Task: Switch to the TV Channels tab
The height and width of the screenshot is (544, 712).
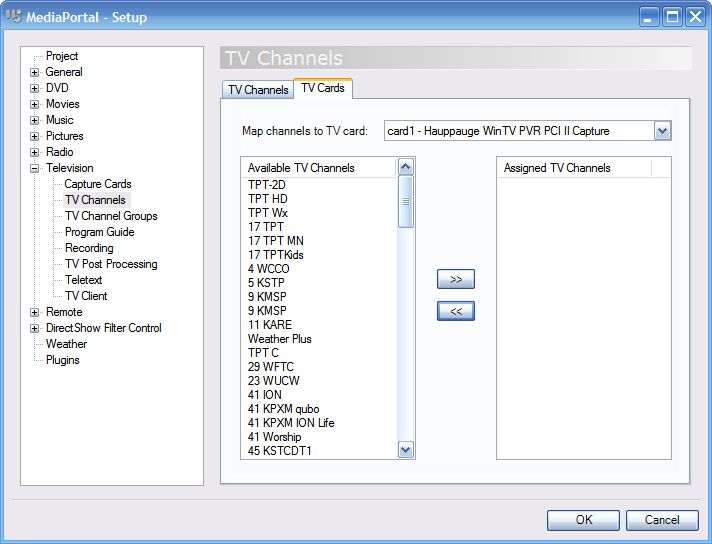Action: click(x=258, y=89)
